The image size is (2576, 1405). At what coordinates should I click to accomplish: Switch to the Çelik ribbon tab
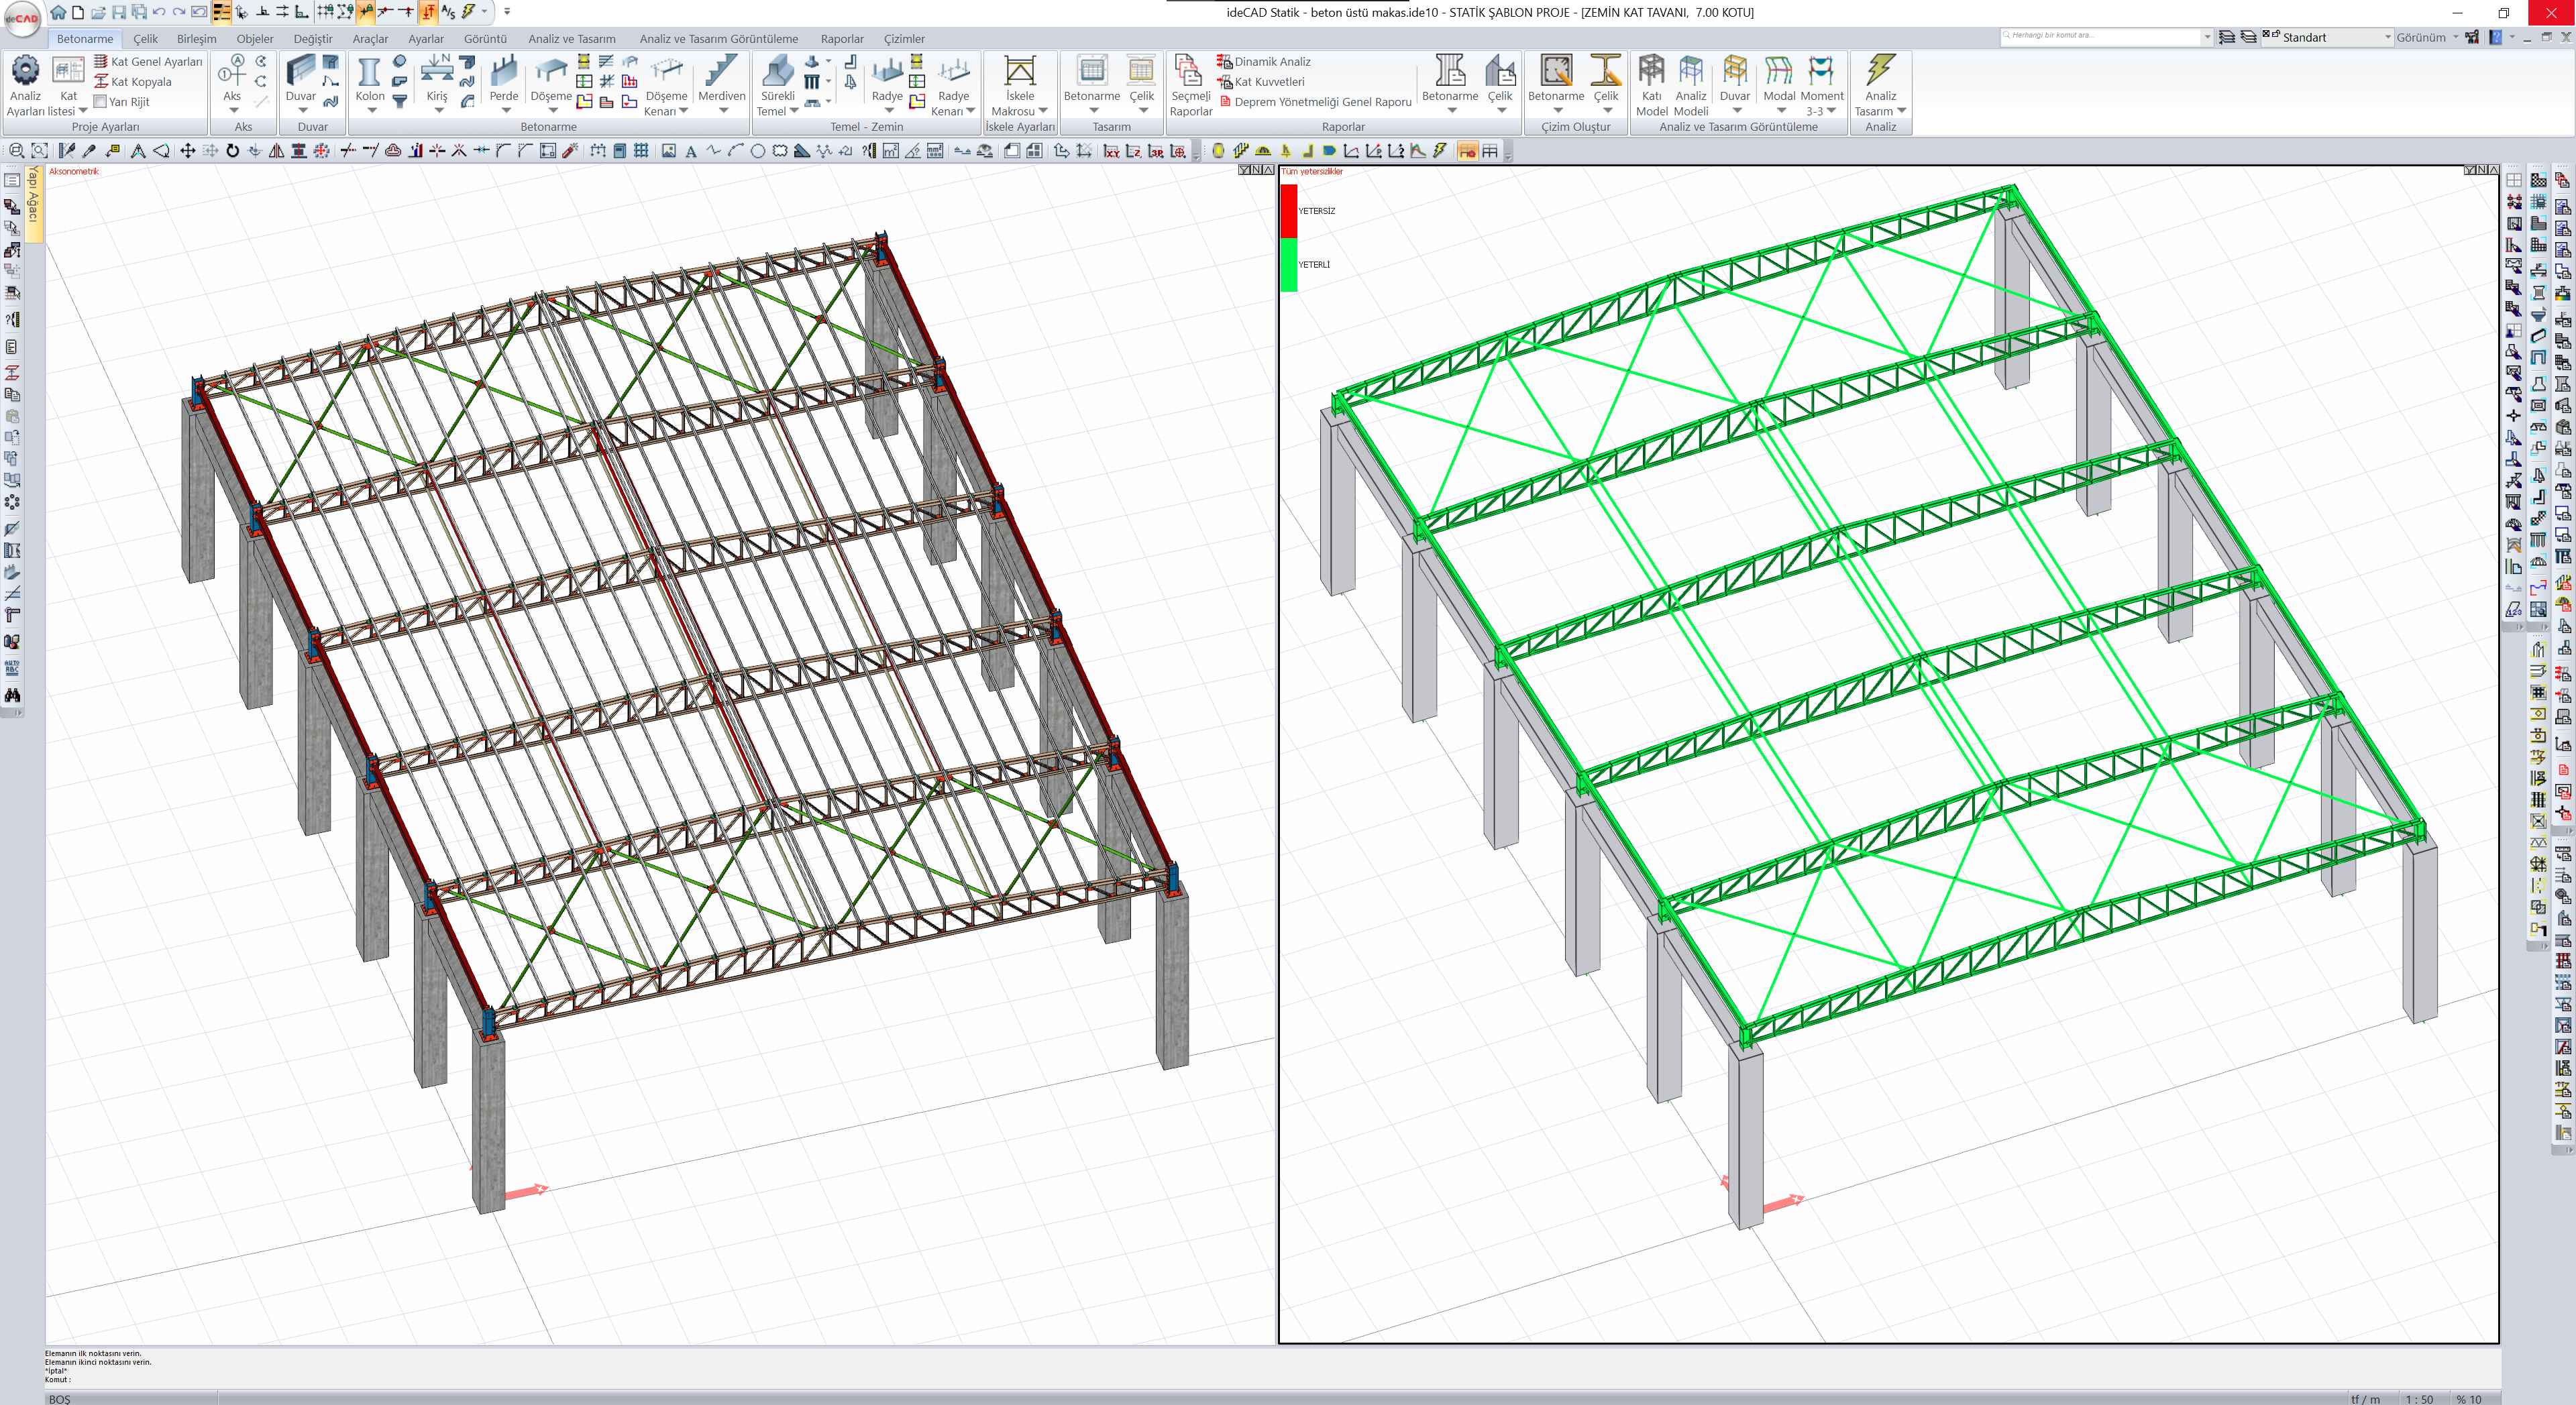[145, 39]
